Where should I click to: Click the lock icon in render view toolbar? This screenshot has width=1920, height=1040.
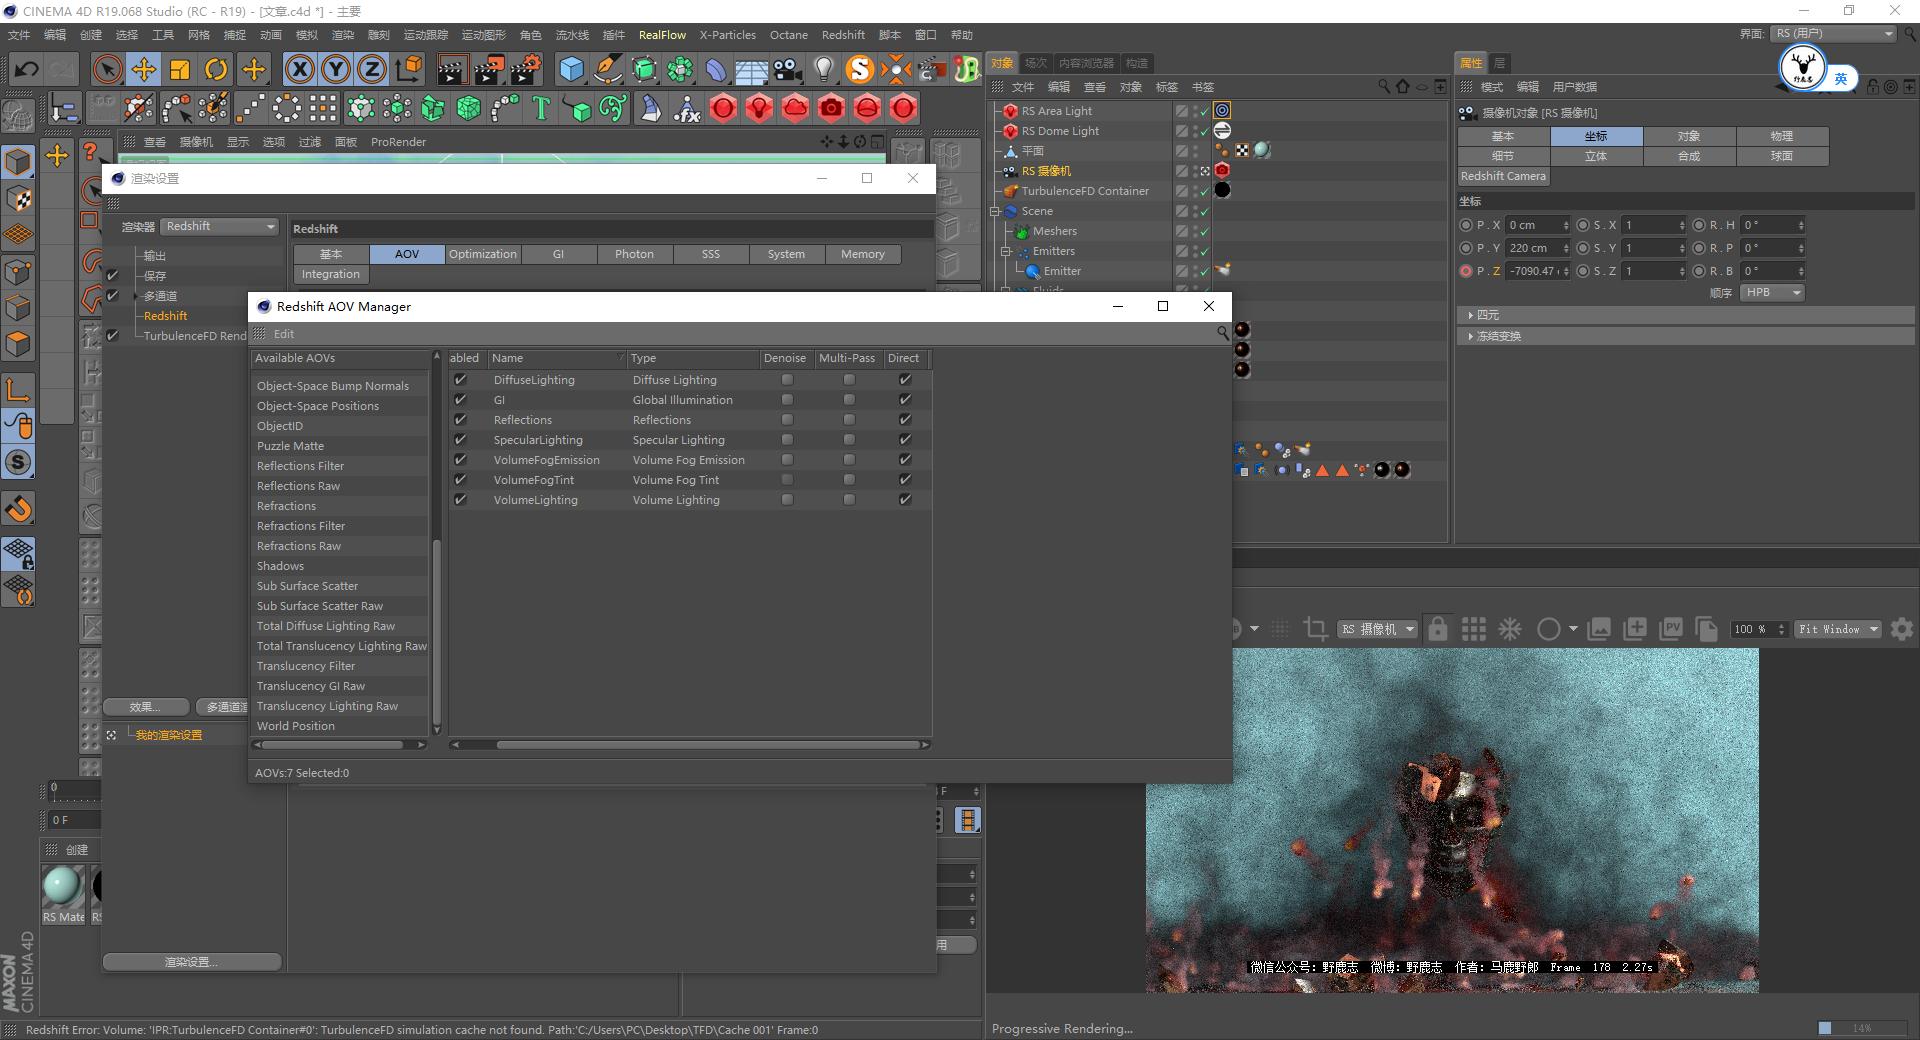click(1437, 629)
